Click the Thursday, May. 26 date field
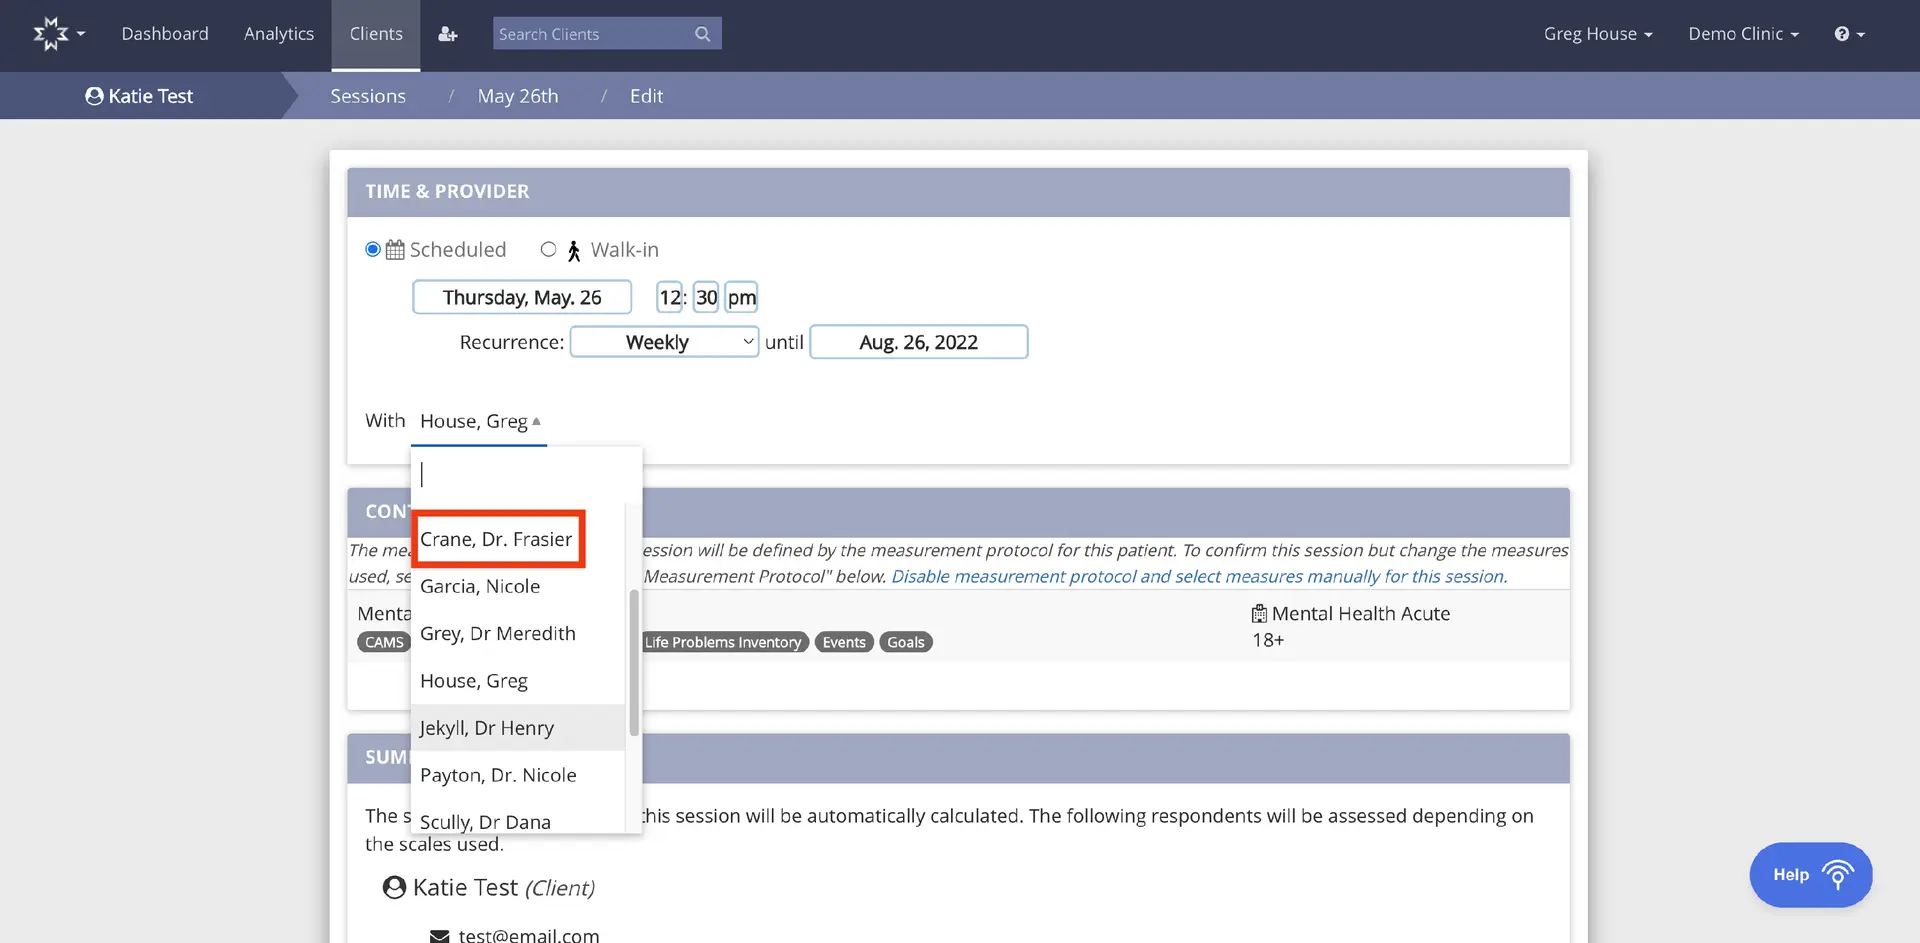This screenshot has height=943, width=1920. click(x=522, y=298)
